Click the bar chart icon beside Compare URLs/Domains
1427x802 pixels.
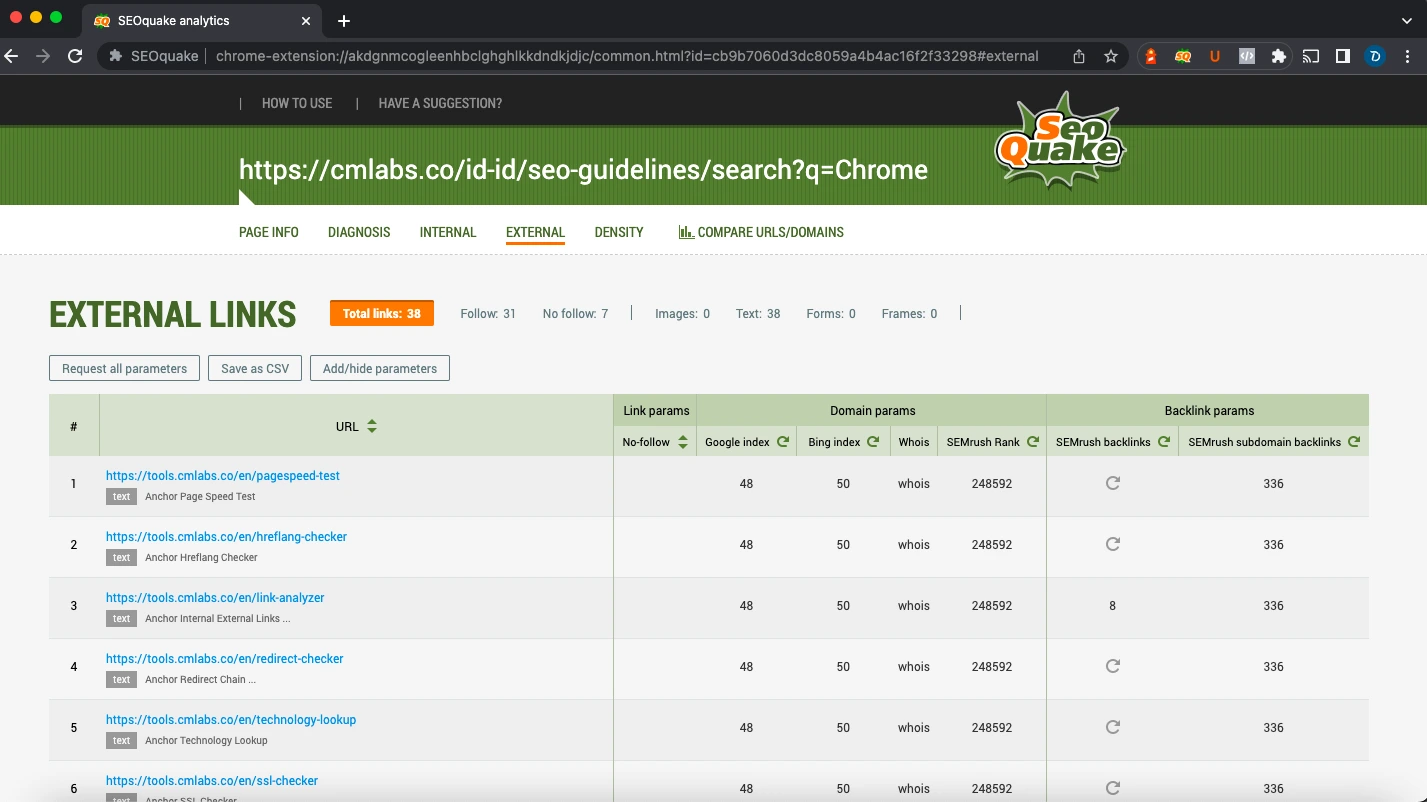tap(686, 231)
